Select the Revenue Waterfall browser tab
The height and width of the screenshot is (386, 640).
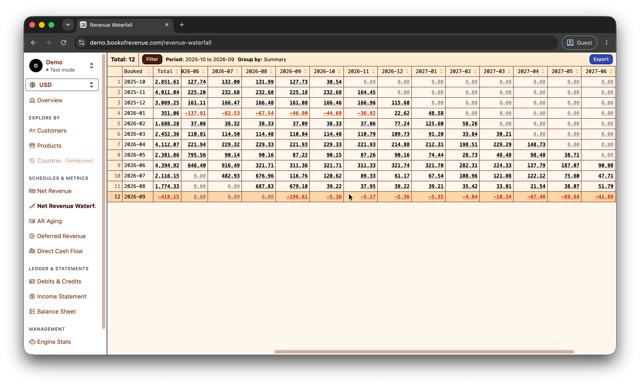tap(124, 25)
